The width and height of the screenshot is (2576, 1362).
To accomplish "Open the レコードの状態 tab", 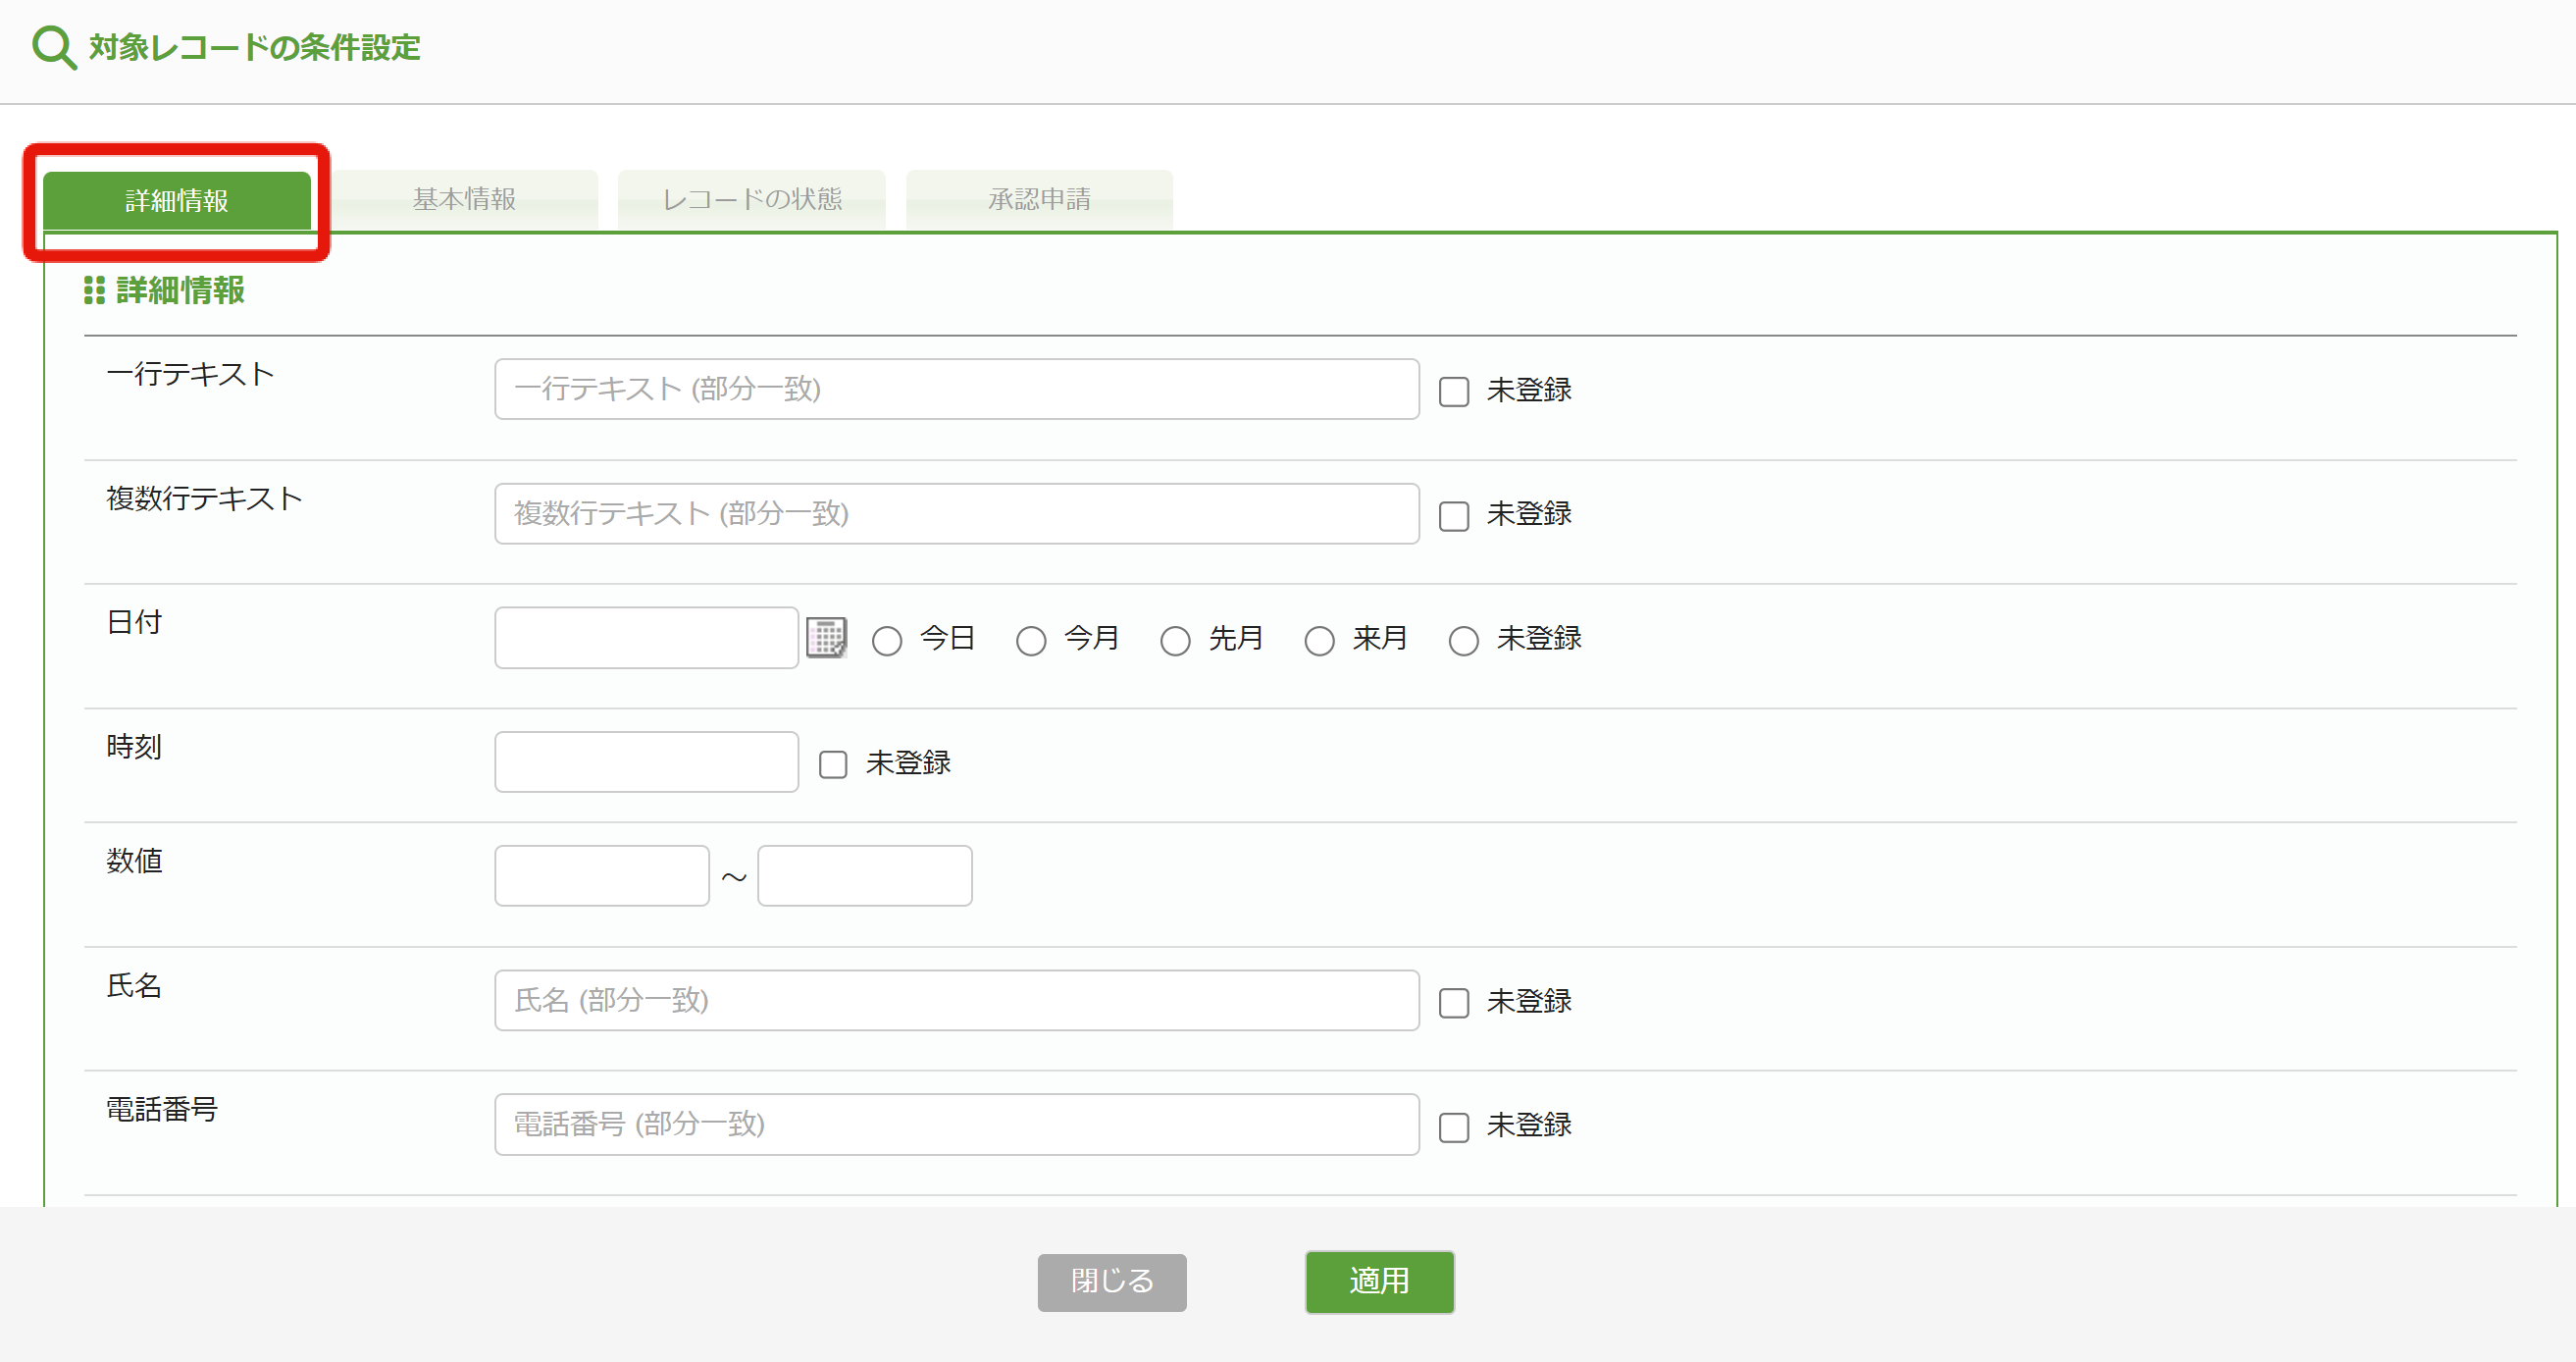I will point(752,198).
